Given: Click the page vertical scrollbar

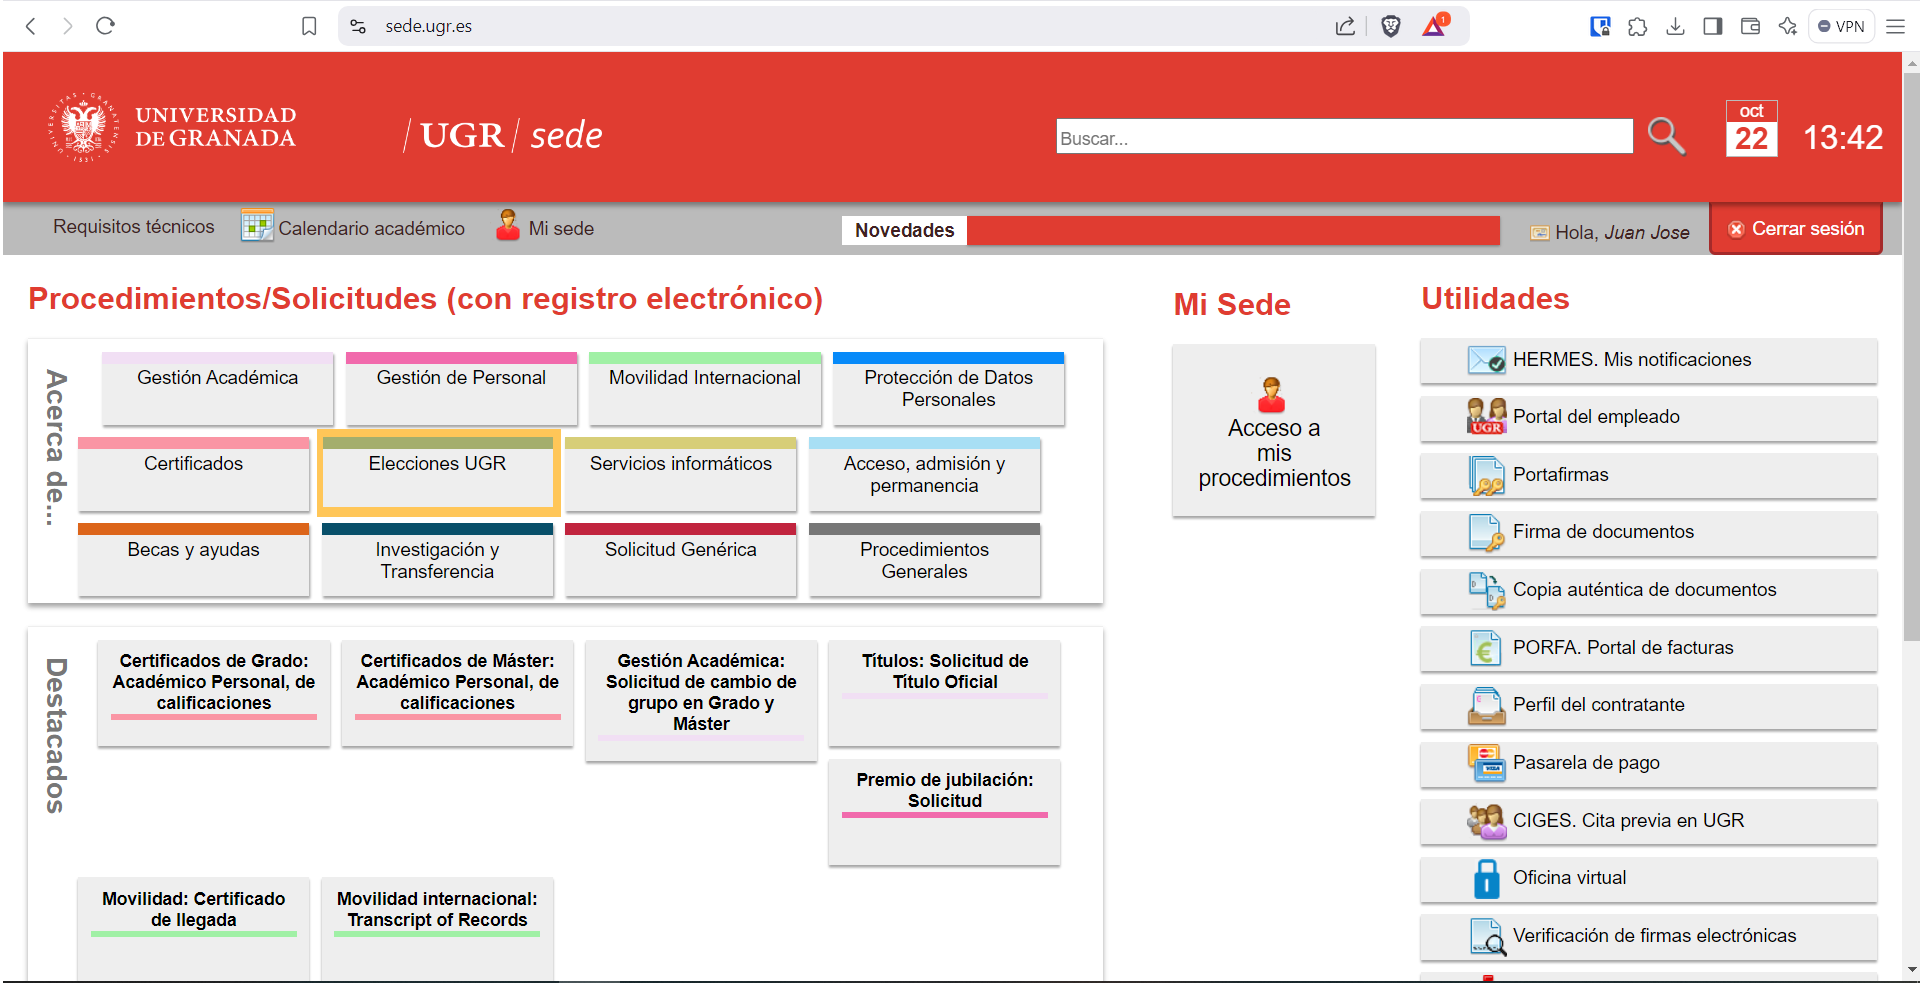Looking at the screenshot, I should pos(1911,356).
